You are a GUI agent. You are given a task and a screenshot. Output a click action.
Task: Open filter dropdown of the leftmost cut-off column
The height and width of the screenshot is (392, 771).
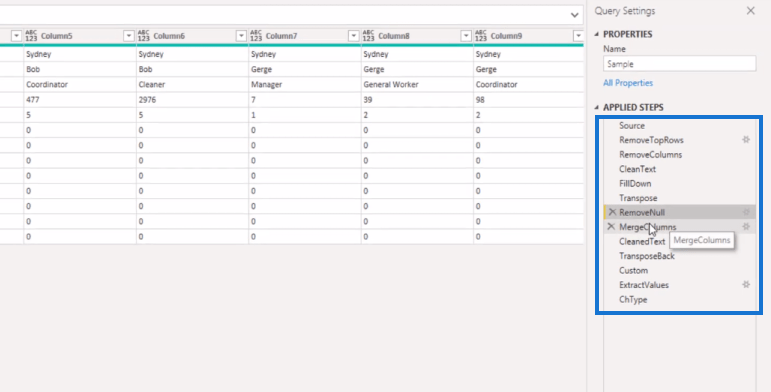[x=16, y=36]
